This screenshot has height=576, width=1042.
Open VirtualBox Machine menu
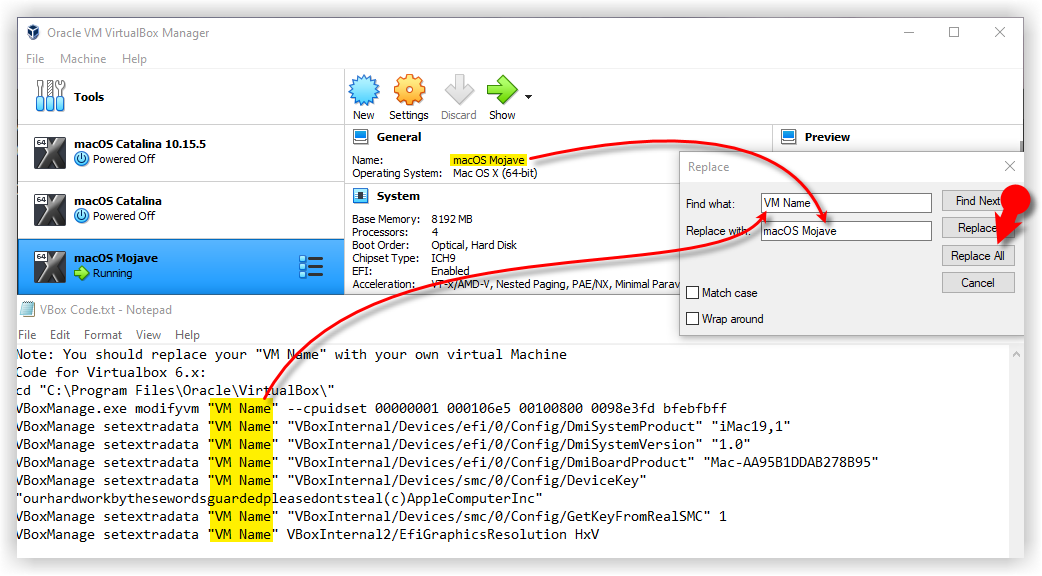point(83,58)
